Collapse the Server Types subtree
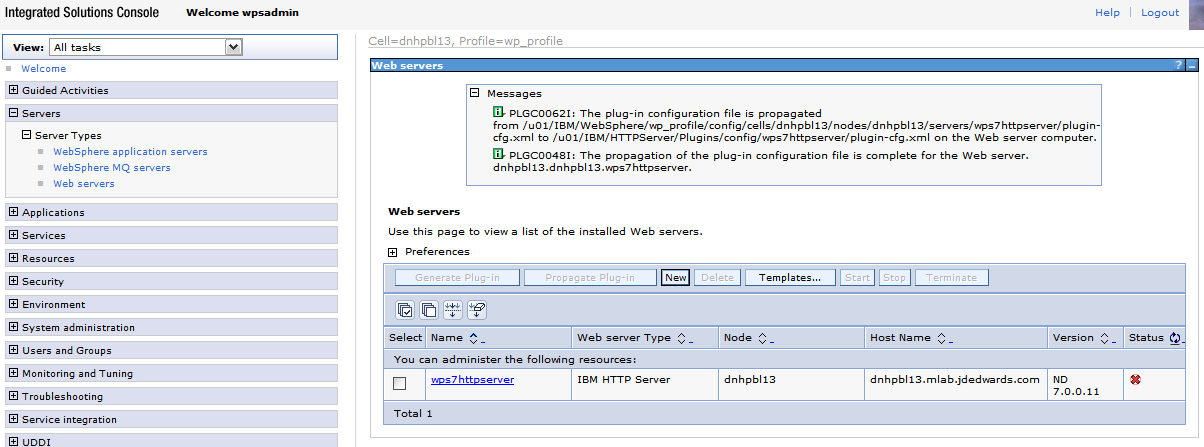The width and height of the screenshot is (1204, 447). (x=27, y=135)
